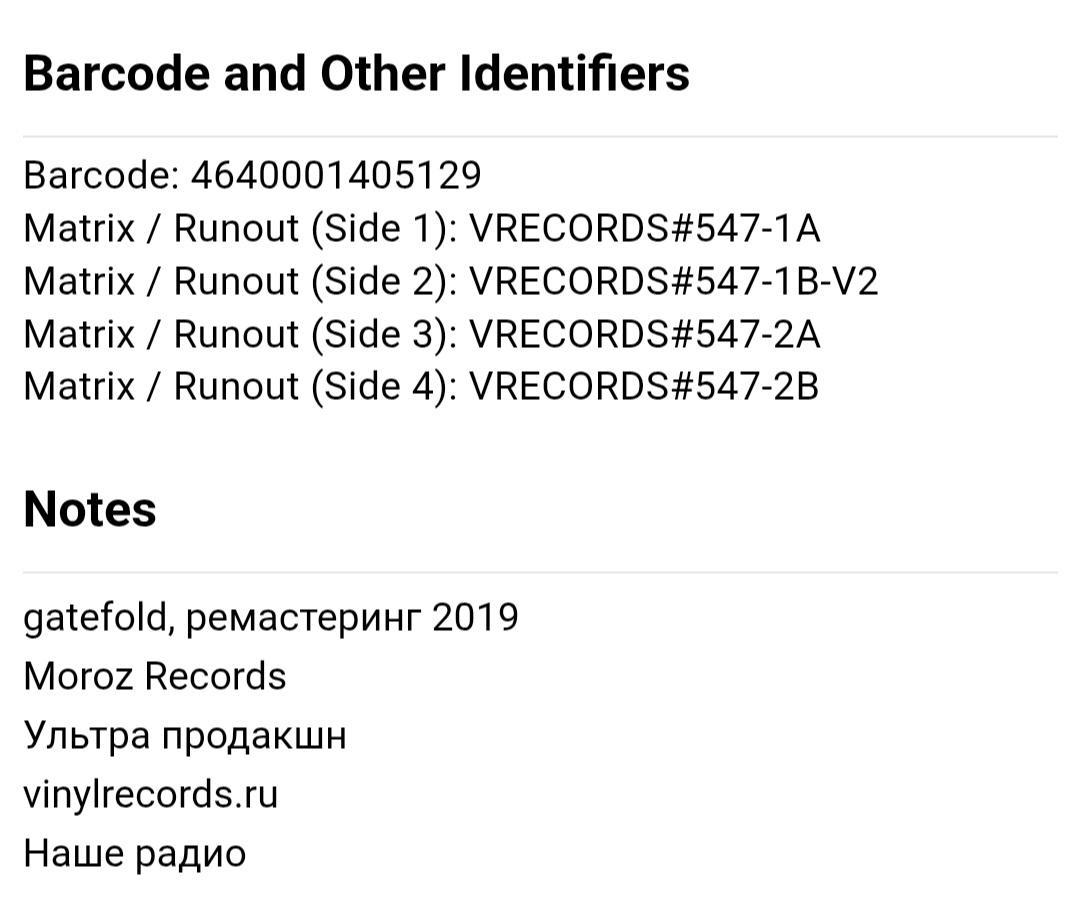Screen dimensions: 1080x923
Task: Click the Moroz Records note line
Action: click(x=155, y=676)
